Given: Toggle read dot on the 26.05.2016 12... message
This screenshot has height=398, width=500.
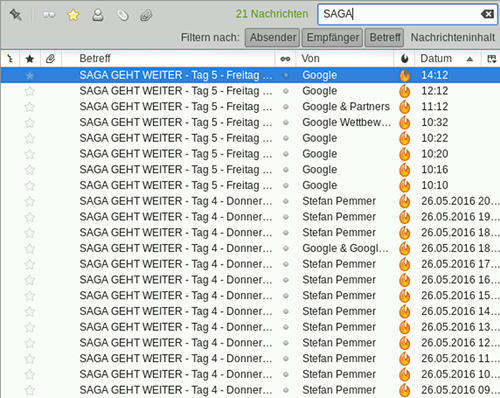Looking at the screenshot, I should pyautogui.click(x=286, y=343).
